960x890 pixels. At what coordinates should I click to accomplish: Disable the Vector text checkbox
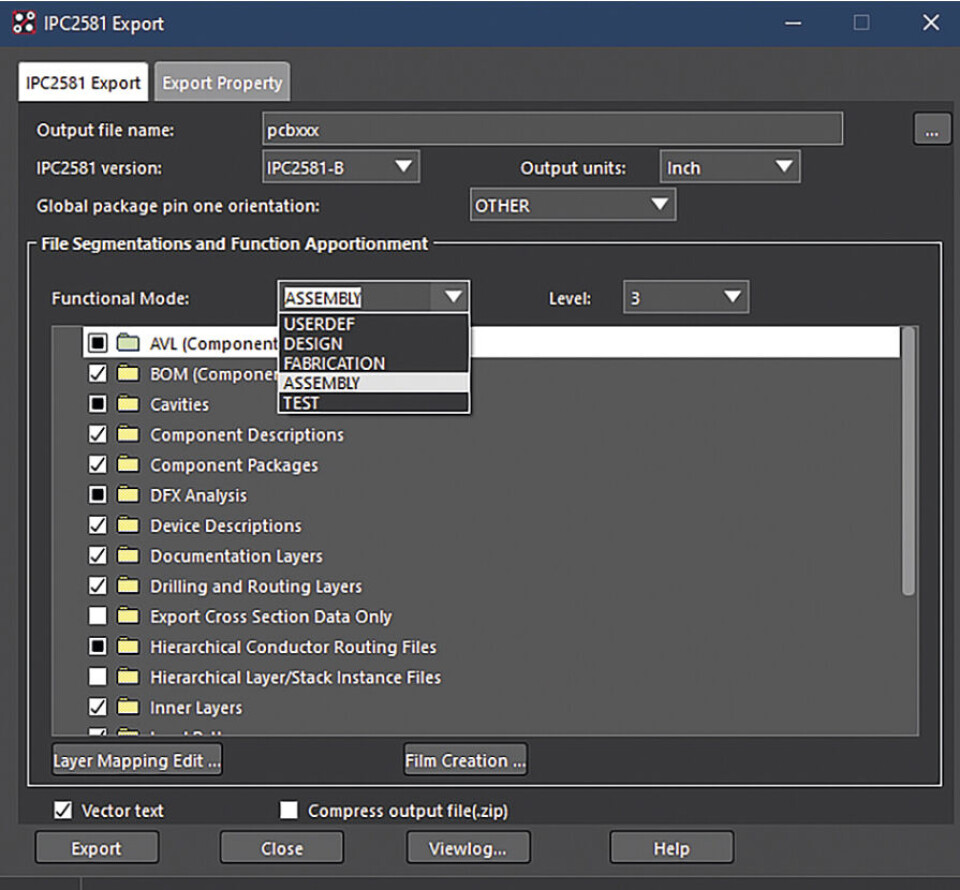point(62,810)
